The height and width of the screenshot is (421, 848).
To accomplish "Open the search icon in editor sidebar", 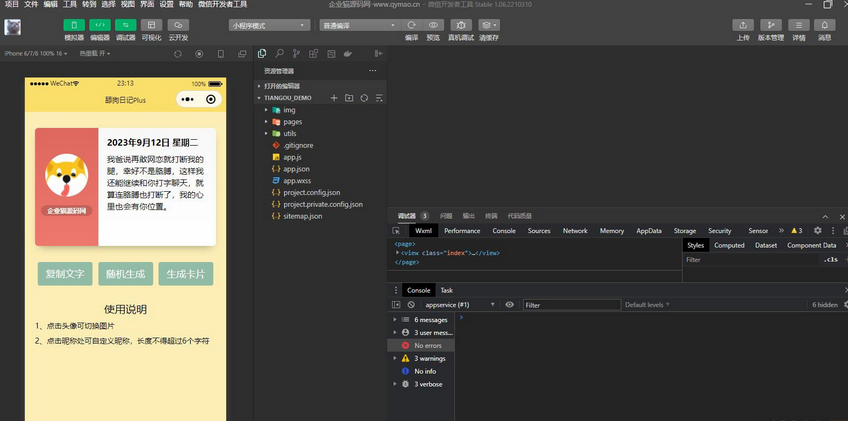I will point(279,53).
